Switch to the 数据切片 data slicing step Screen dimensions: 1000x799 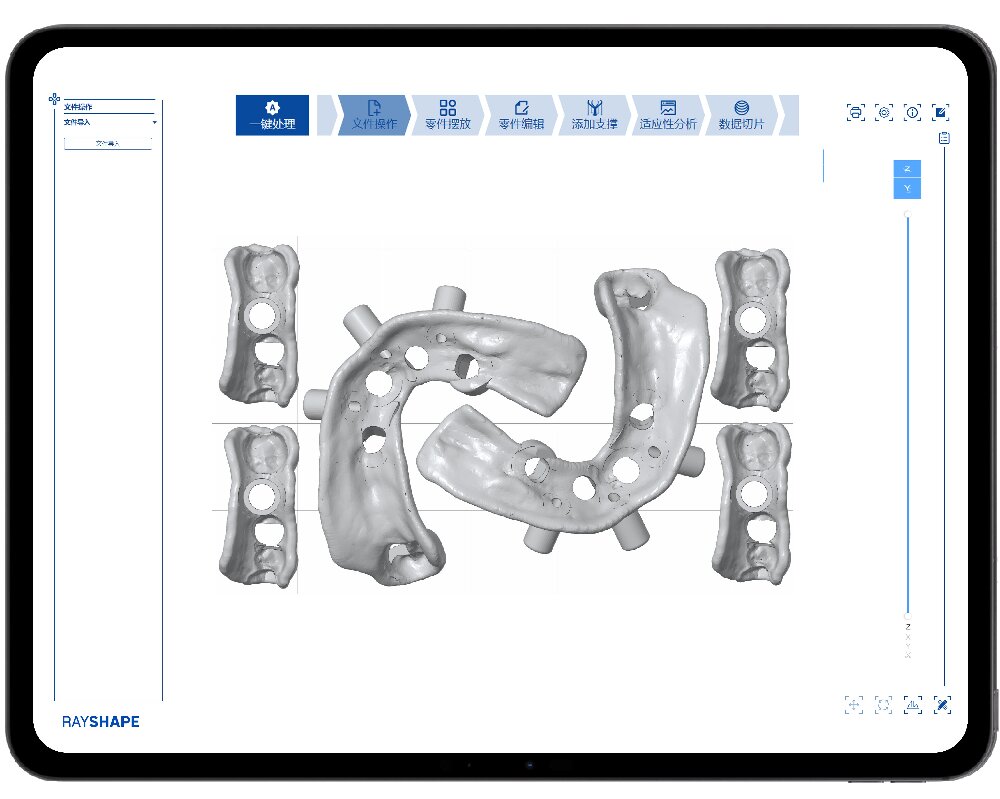(x=741, y=115)
